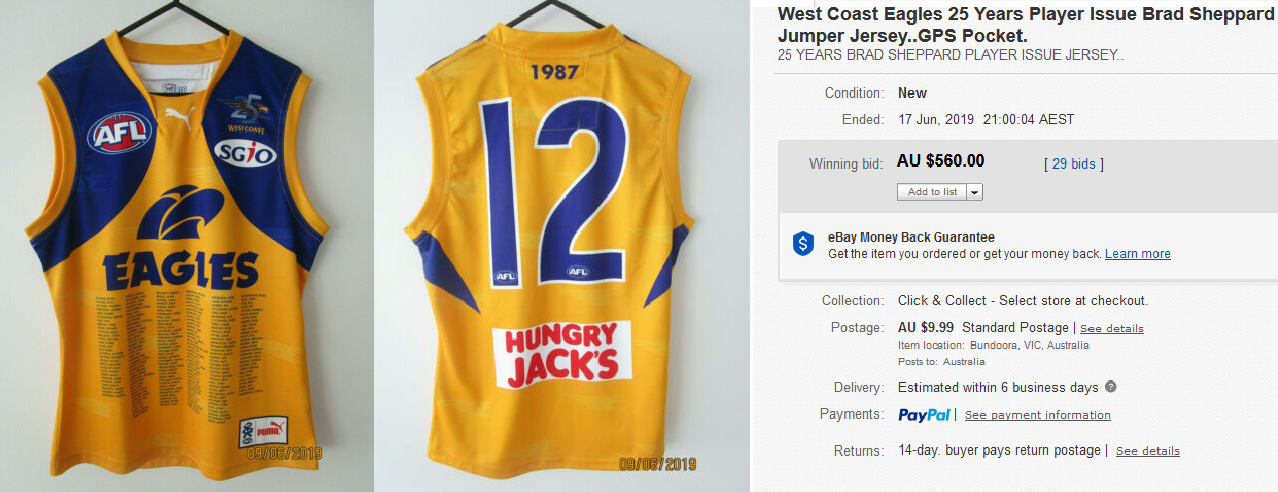Image resolution: width=1278 pixels, height=492 pixels.
Task: View postage See details link
Action: pyautogui.click(x=1111, y=328)
